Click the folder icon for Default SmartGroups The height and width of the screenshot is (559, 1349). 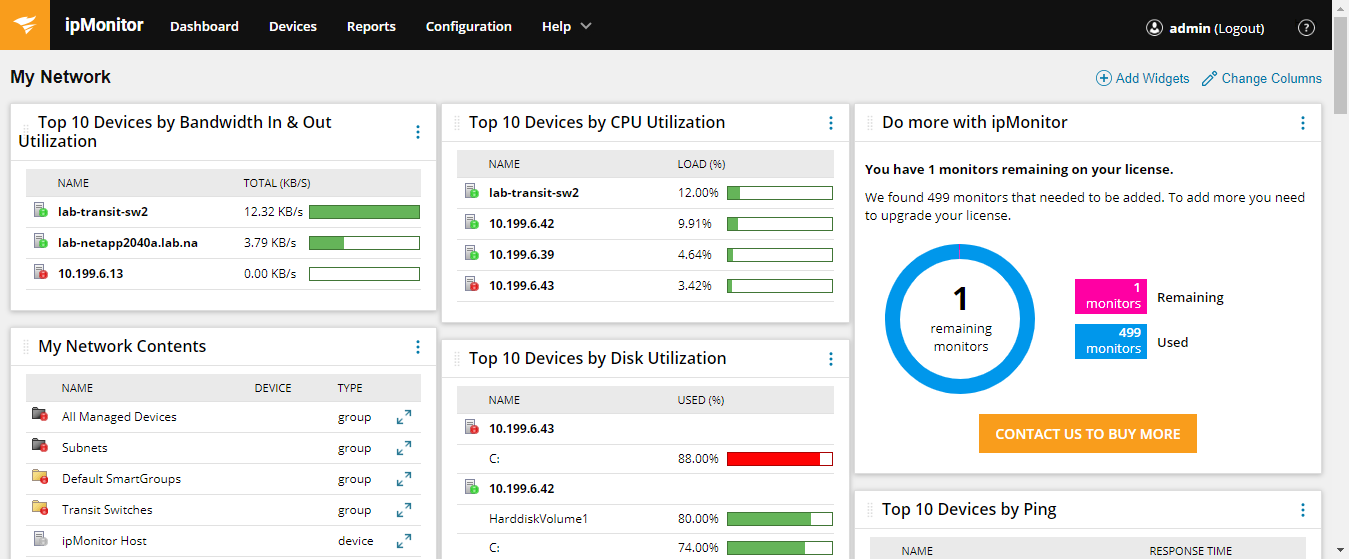(40, 478)
